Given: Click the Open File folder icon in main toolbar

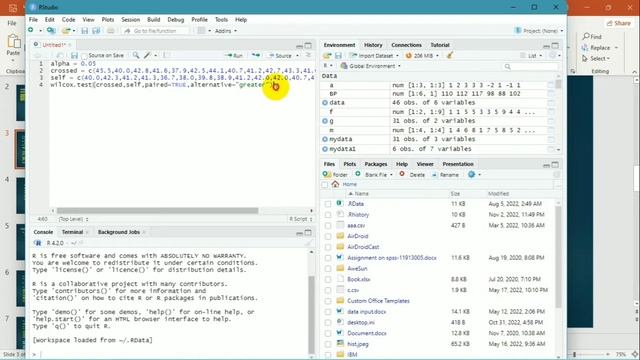Looking at the screenshot, I should (x=66, y=31).
